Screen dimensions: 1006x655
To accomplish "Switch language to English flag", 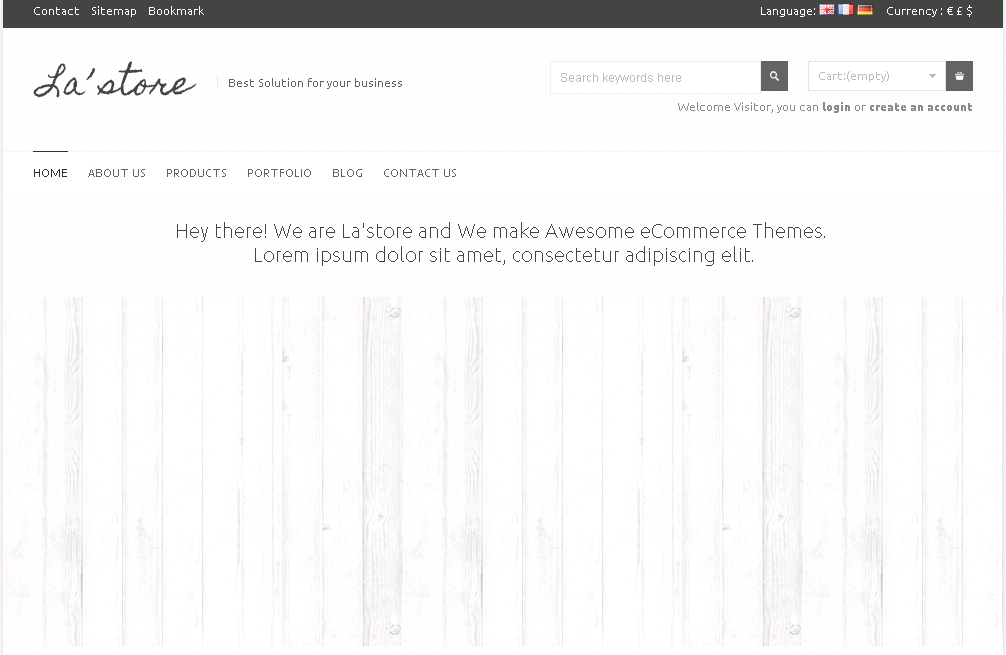I will click(x=827, y=10).
